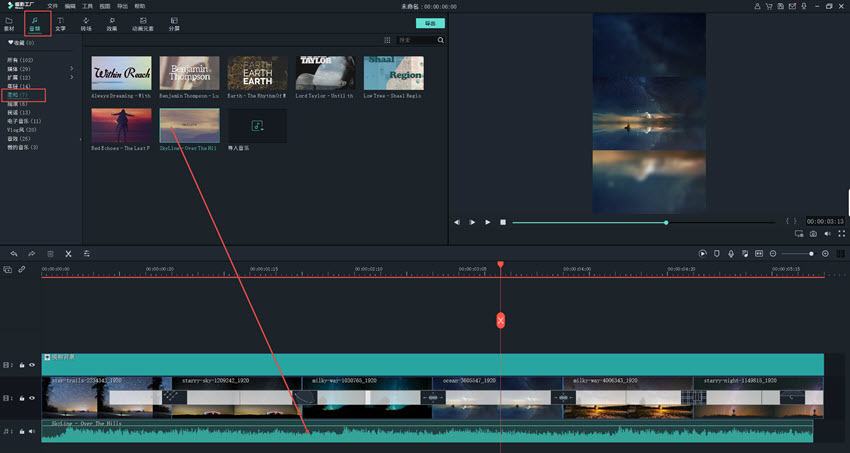850x453 pixels.
Task: Click the voiceover microphone icon
Action: [731, 254]
